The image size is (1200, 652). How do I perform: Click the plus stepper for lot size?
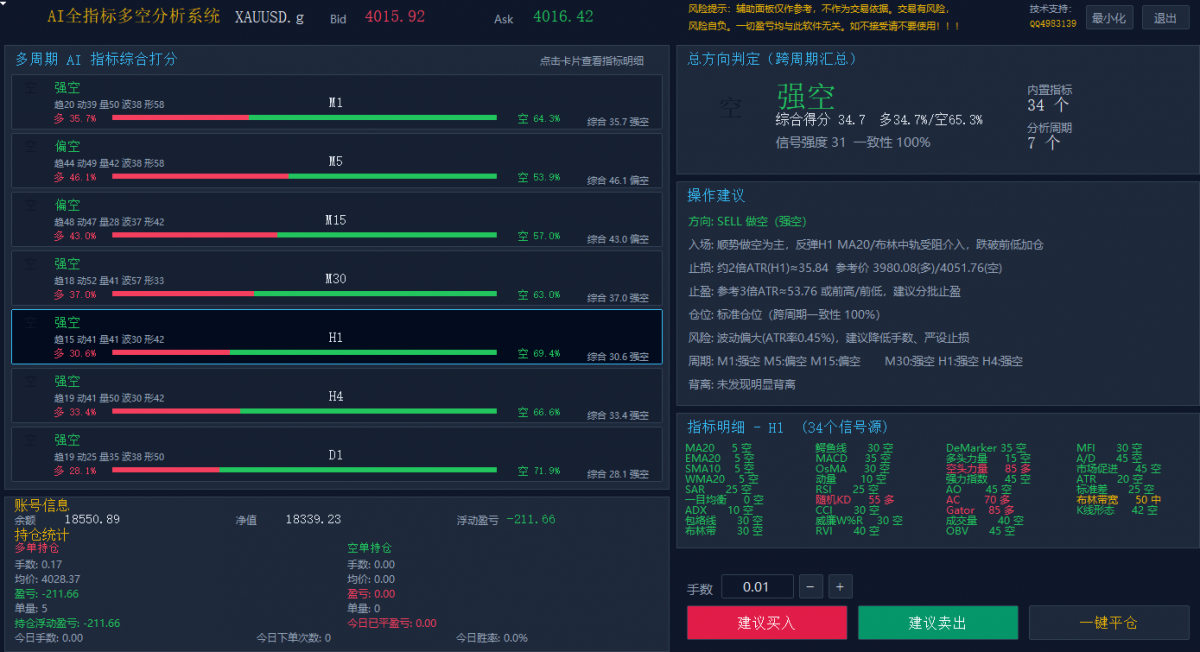840,587
